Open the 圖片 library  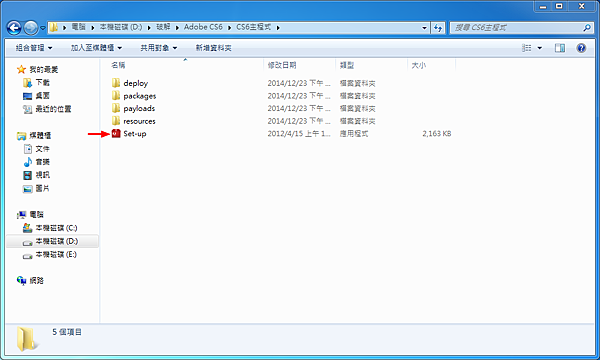(42, 188)
